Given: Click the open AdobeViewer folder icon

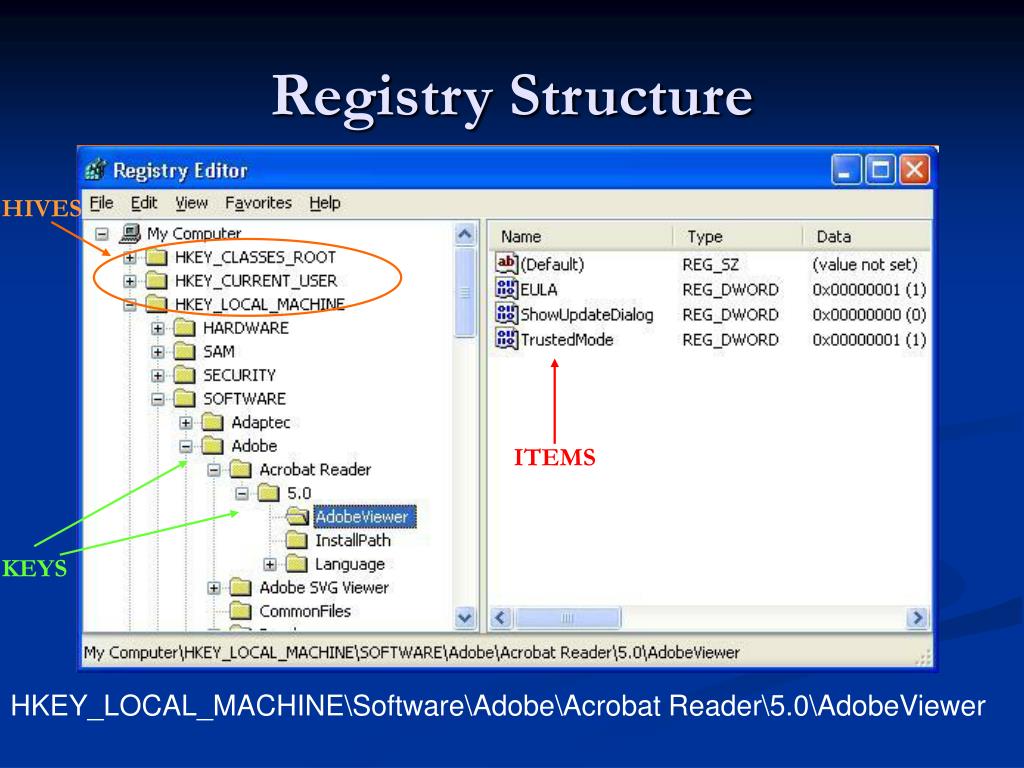Looking at the screenshot, I should point(297,516).
